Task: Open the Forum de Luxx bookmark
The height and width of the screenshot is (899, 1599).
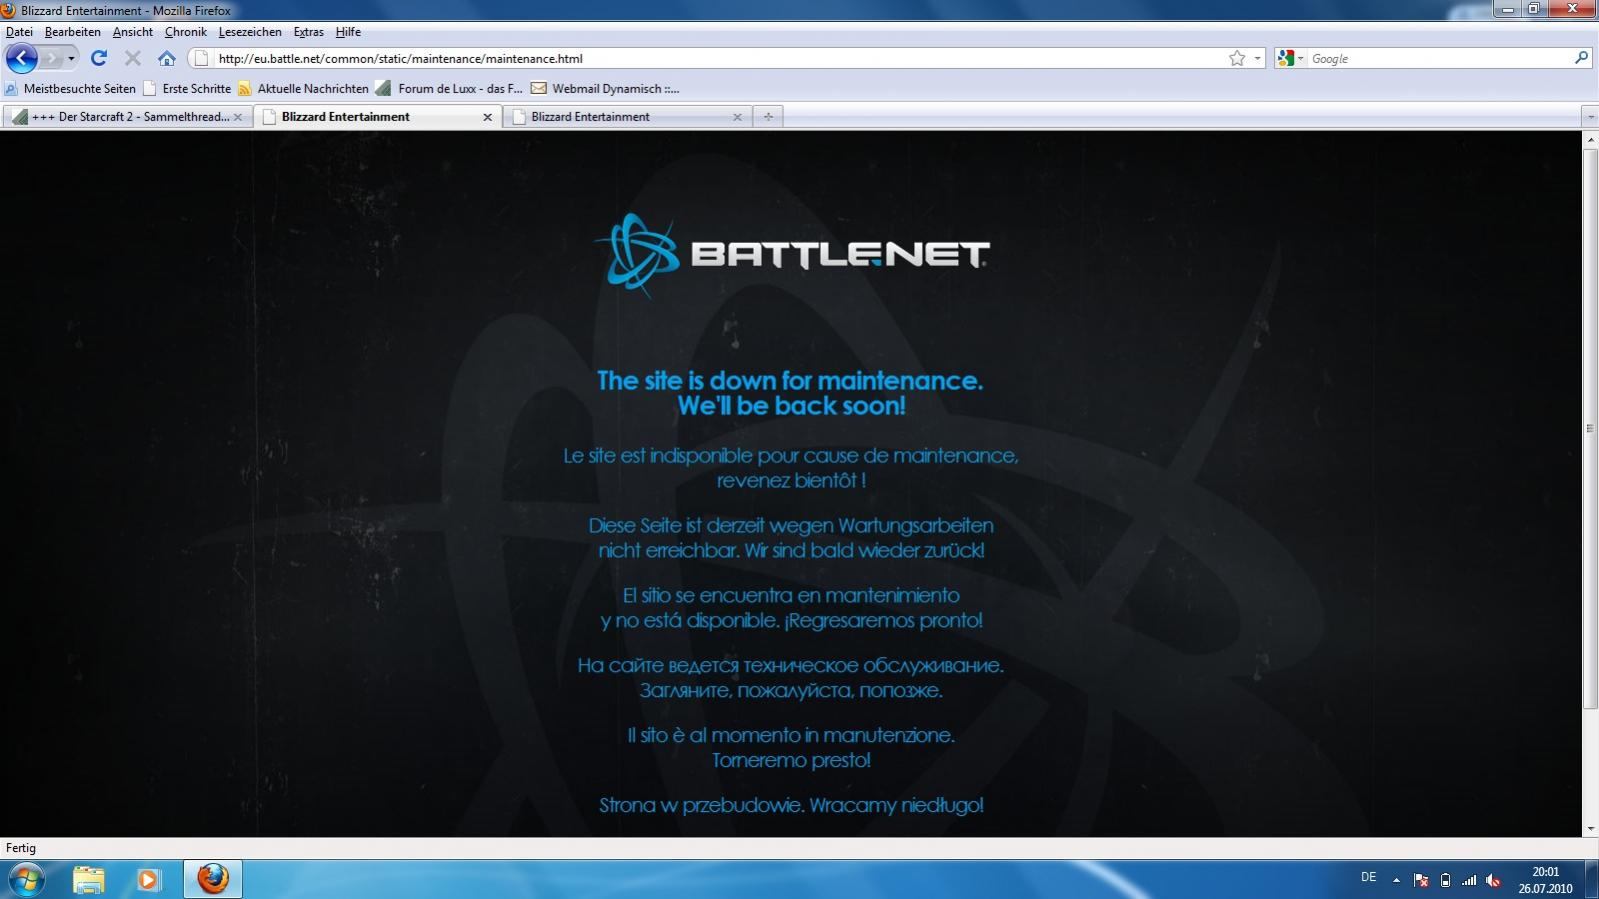Action: [x=449, y=88]
